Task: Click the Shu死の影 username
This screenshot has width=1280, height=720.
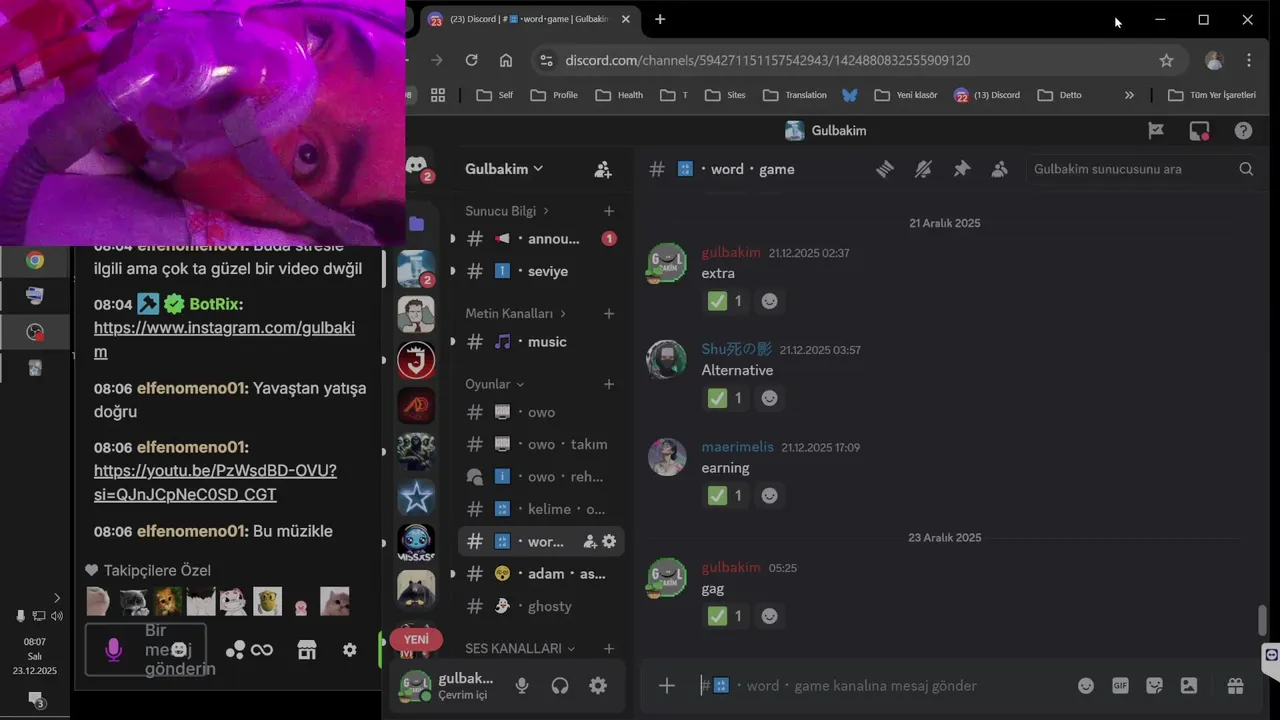Action: (737, 349)
